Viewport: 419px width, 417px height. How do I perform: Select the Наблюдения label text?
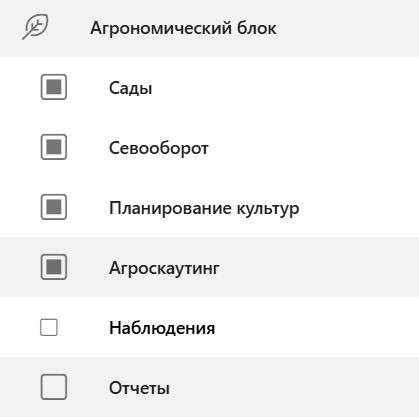click(162, 328)
